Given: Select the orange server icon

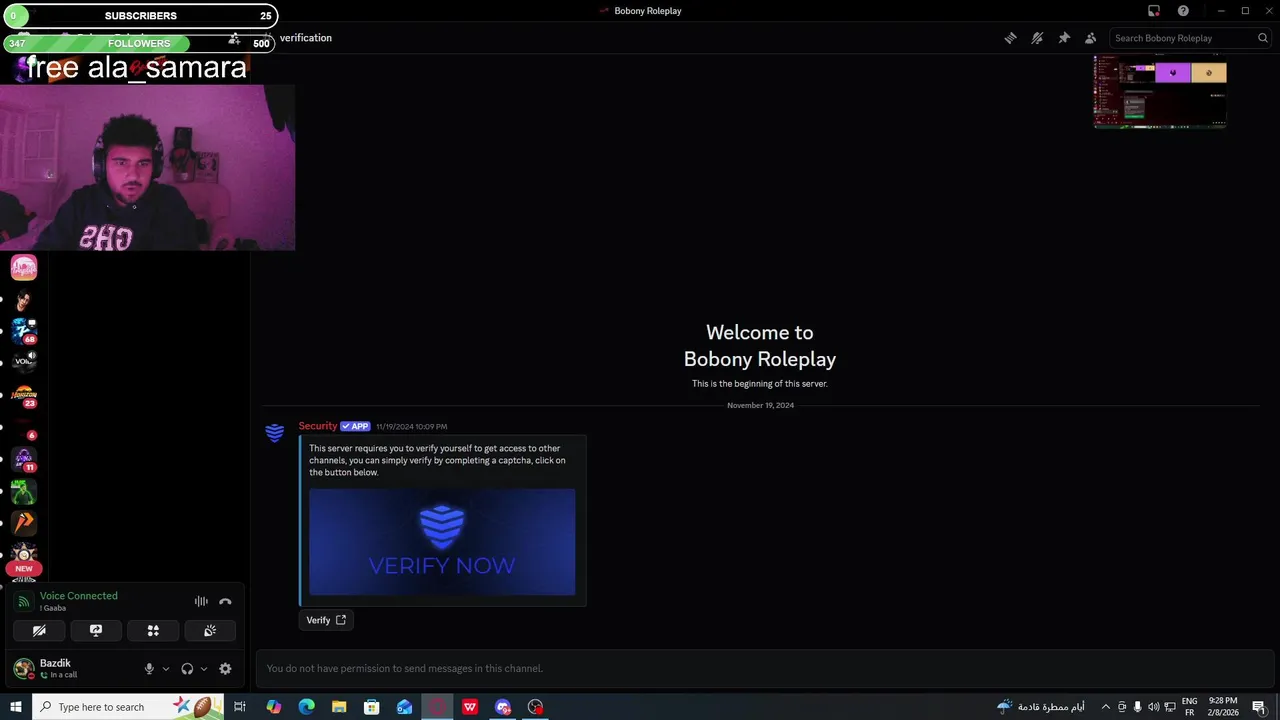Looking at the screenshot, I should [24, 522].
